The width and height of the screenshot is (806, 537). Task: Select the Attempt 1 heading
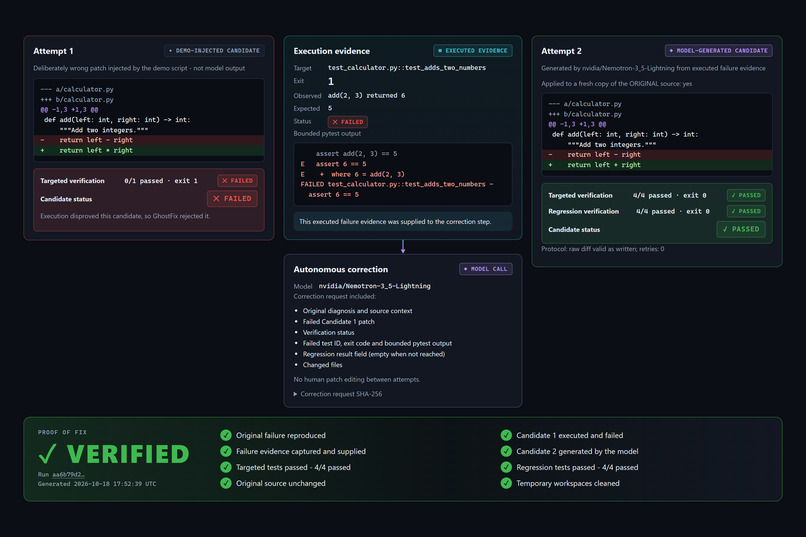point(53,51)
